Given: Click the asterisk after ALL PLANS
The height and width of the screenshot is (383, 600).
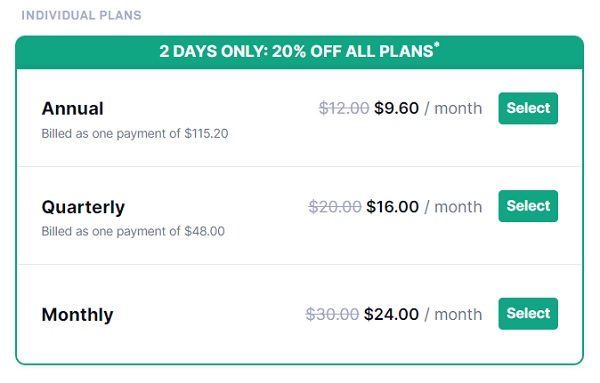Looking at the screenshot, I should pos(437,45).
